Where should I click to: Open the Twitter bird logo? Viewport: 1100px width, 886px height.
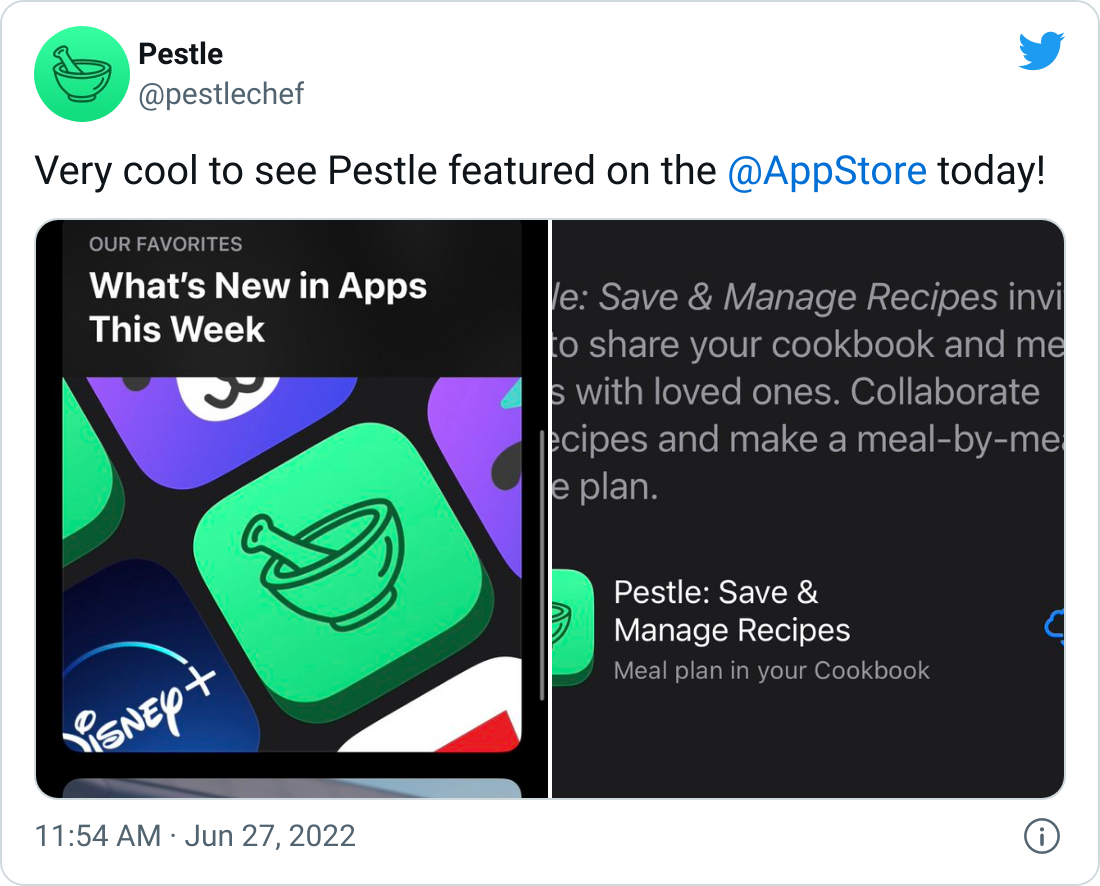pyautogui.click(x=1041, y=51)
